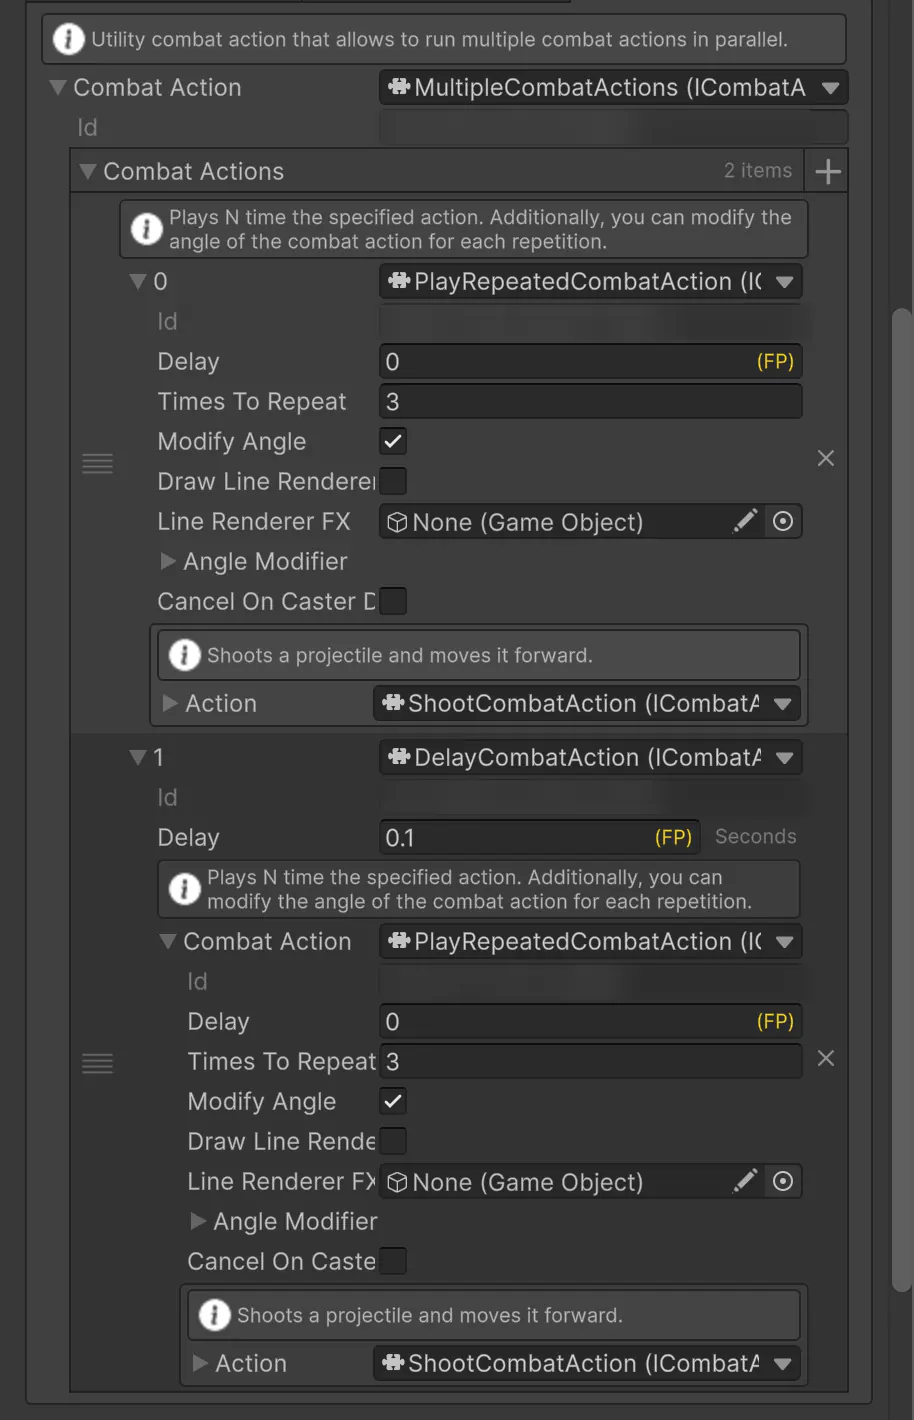914x1420 pixels.
Task: Click Times To Repeat field in element 1
Action: [590, 1061]
